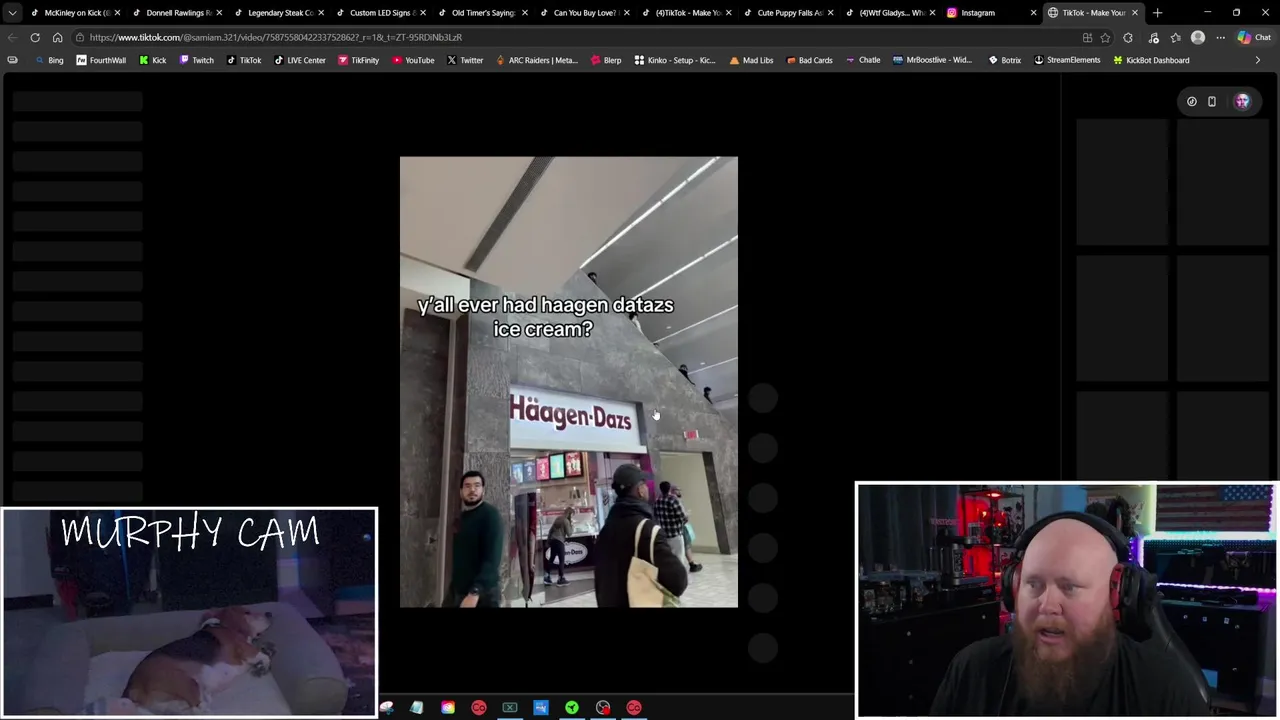Open a new browser tab
The image size is (1280, 720).
click(1157, 13)
